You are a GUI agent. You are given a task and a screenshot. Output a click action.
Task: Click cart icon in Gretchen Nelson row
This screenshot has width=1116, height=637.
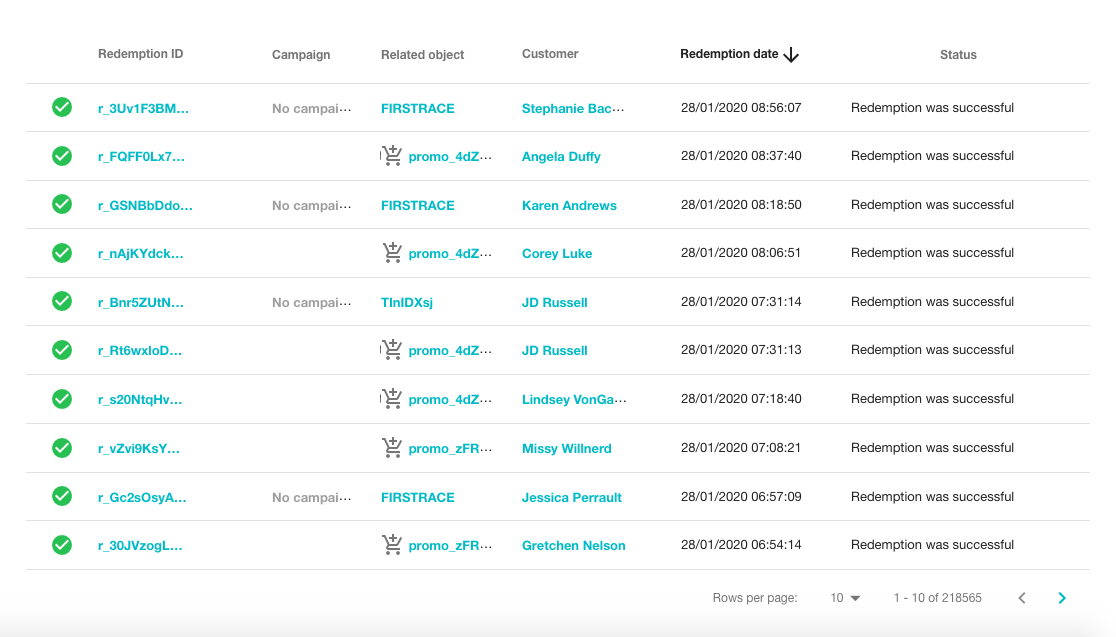tap(391, 544)
